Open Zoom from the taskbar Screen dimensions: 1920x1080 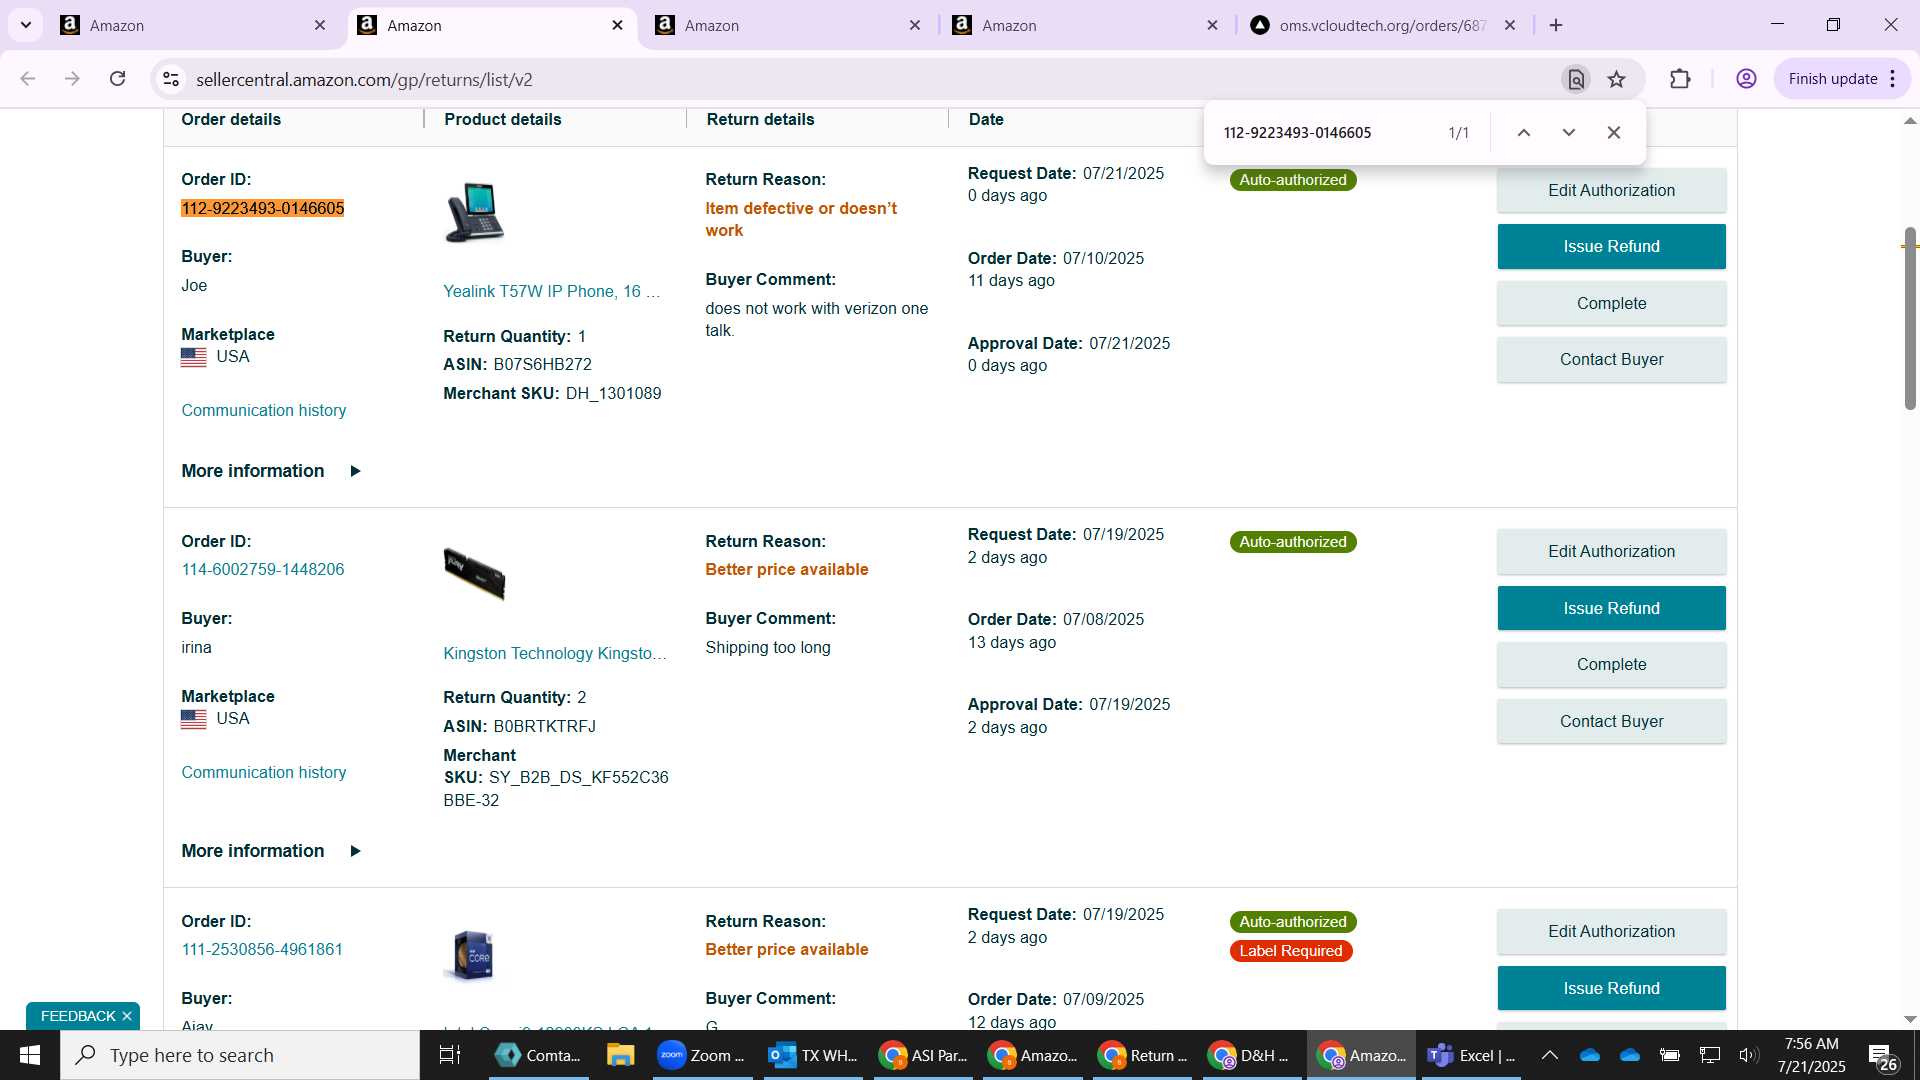[702, 1055]
